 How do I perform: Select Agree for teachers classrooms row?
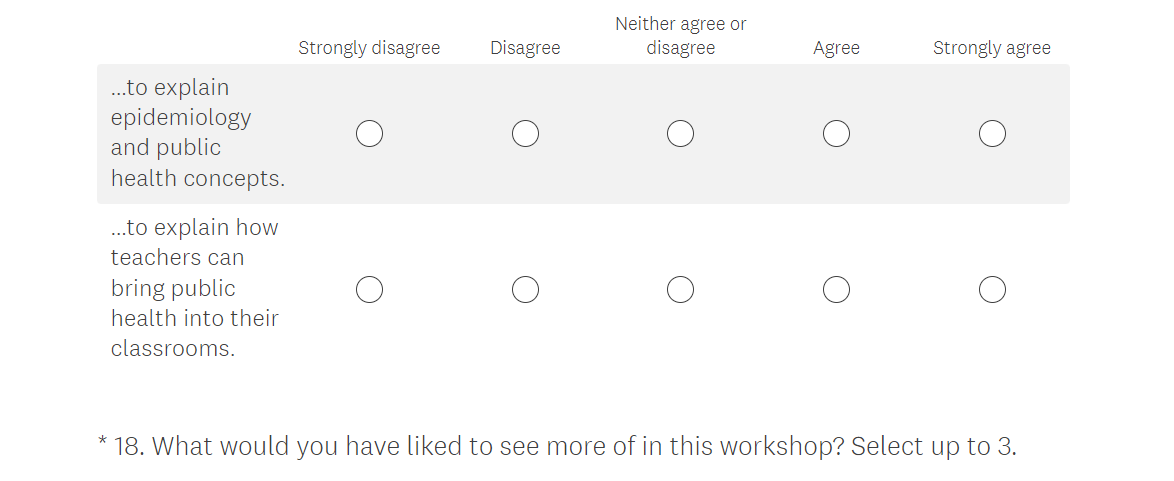(x=836, y=290)
